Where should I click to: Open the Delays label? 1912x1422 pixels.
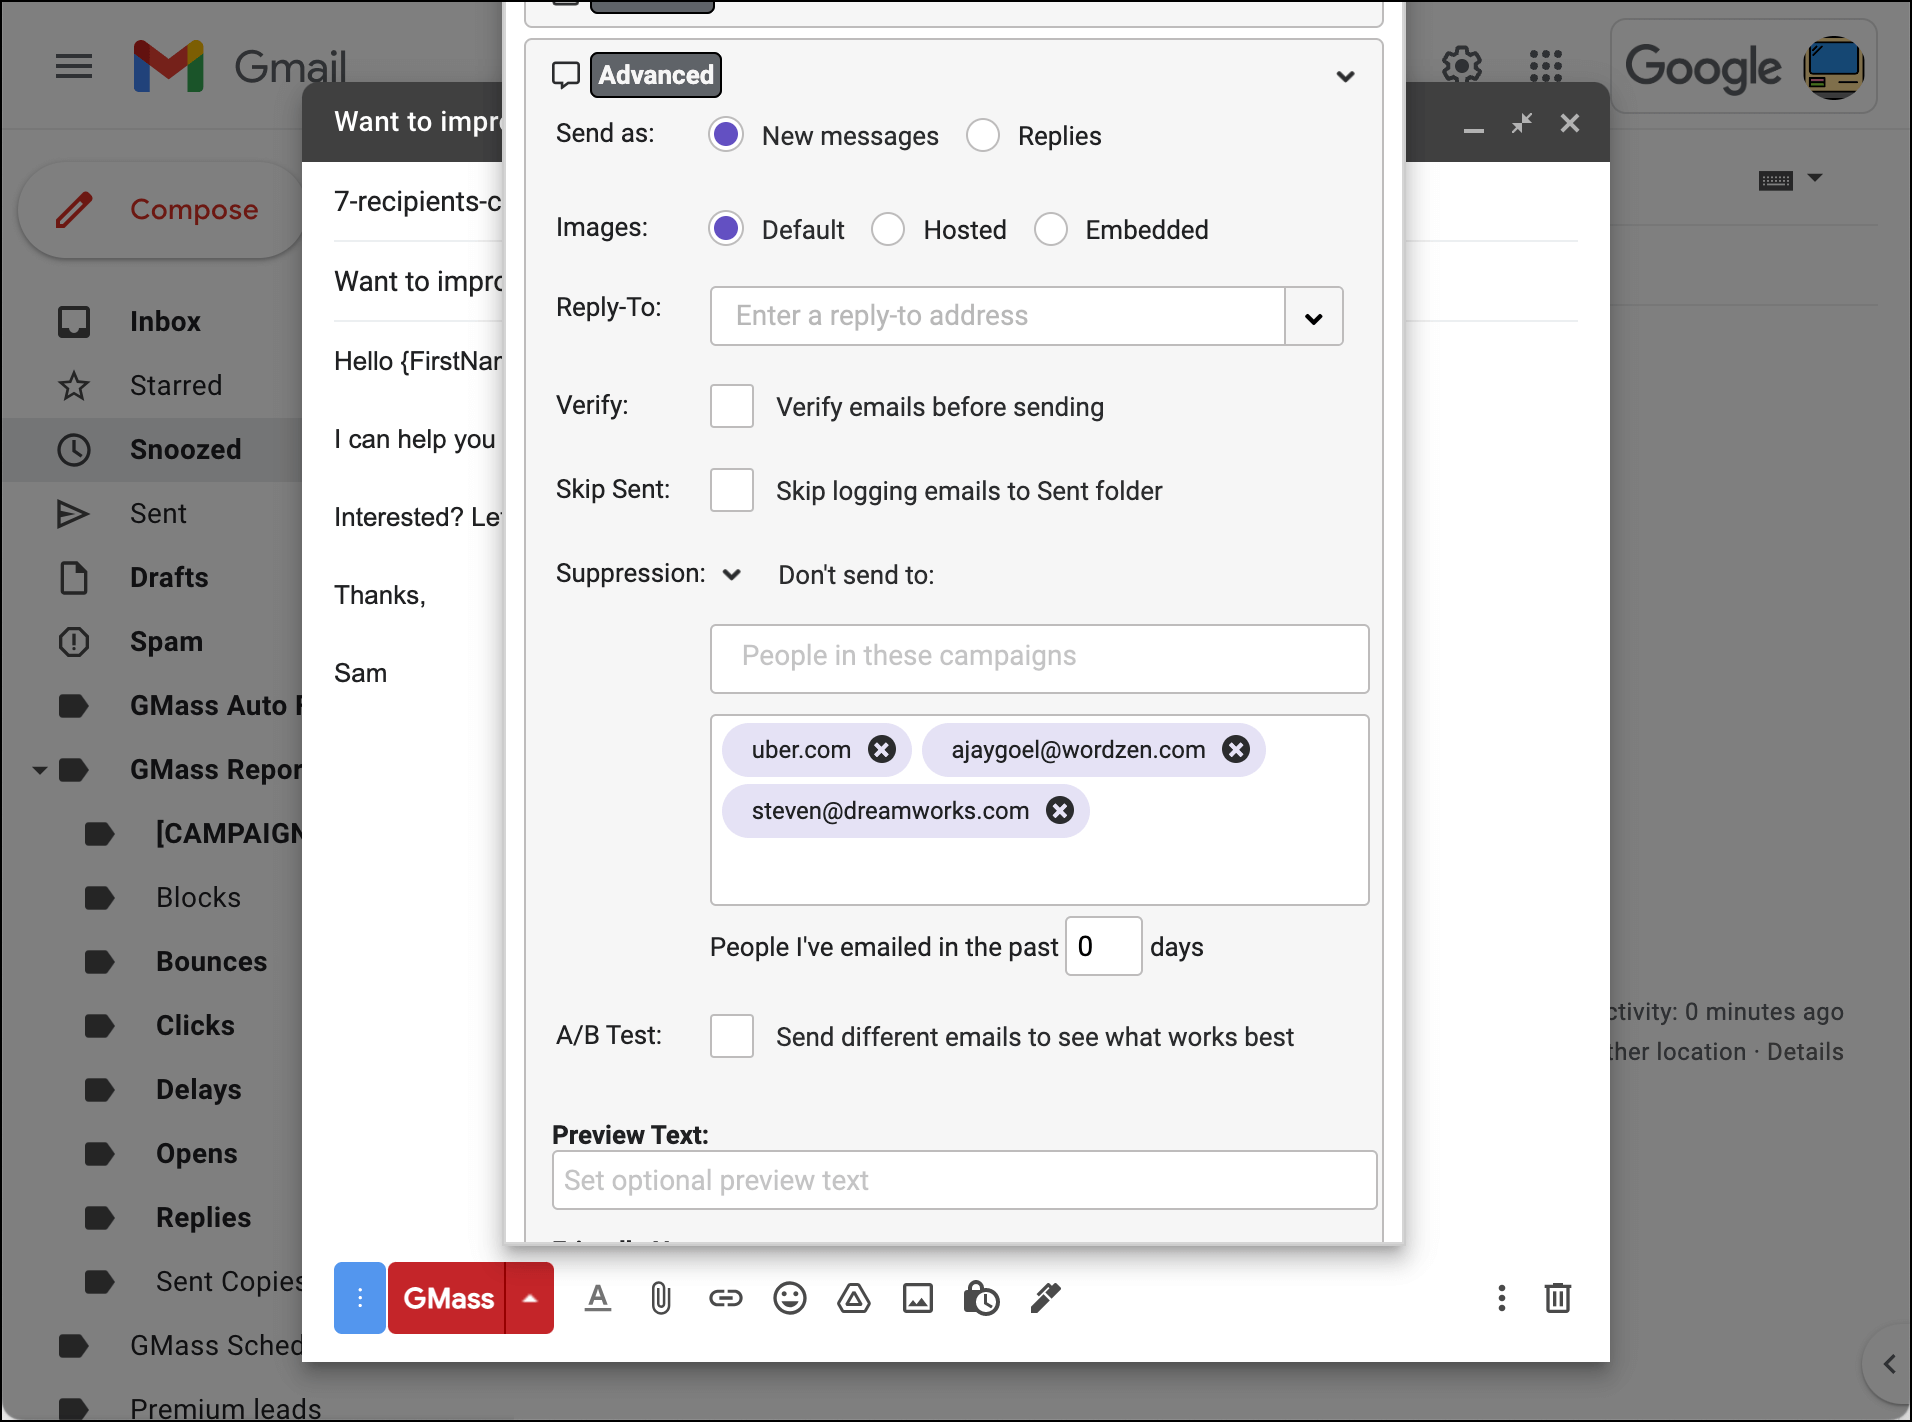tap(198, 1089)
